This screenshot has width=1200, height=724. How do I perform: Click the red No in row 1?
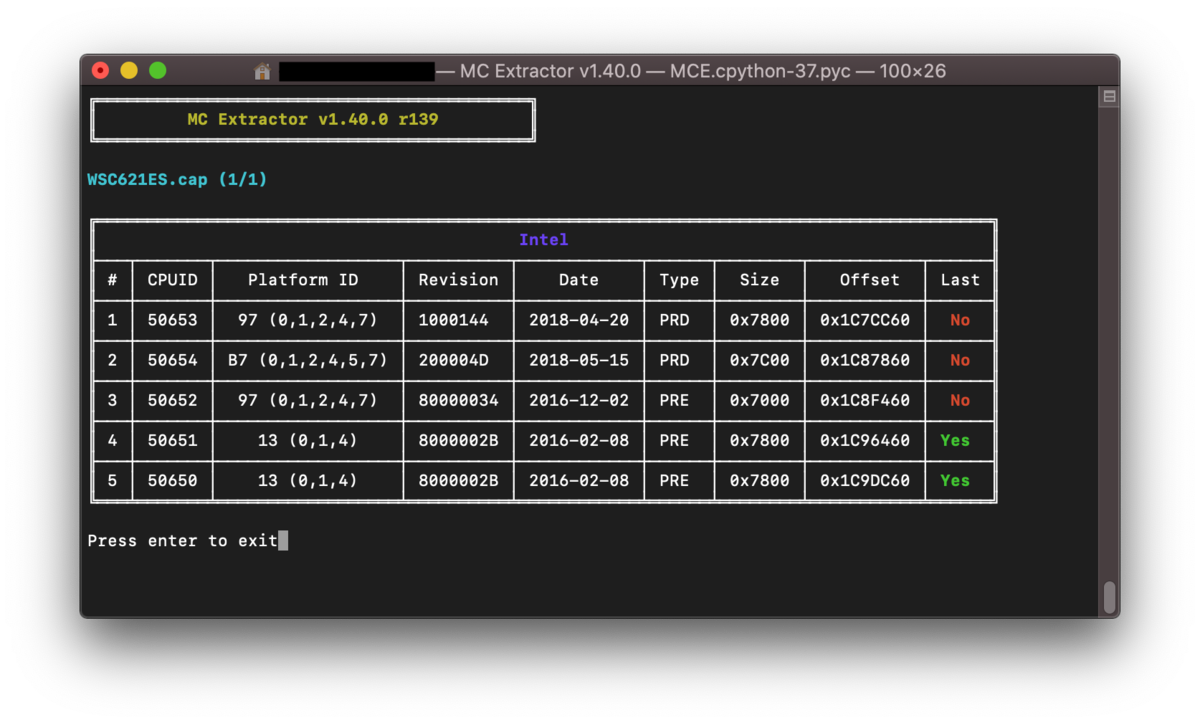click(960, 320)
